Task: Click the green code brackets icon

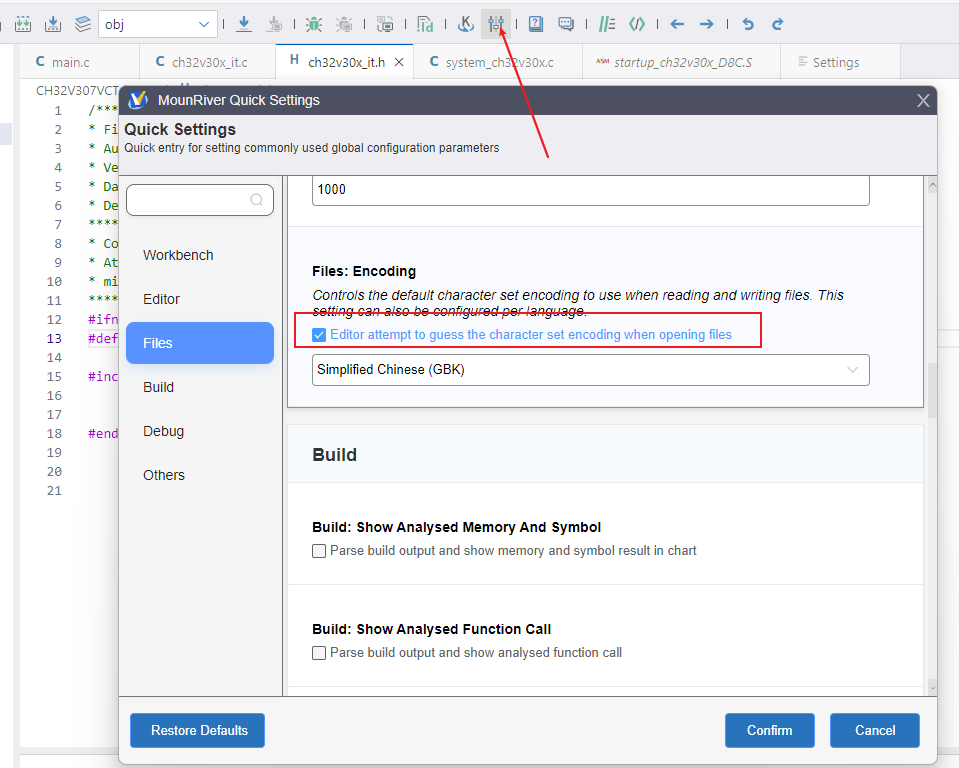Action: [637, 24]
